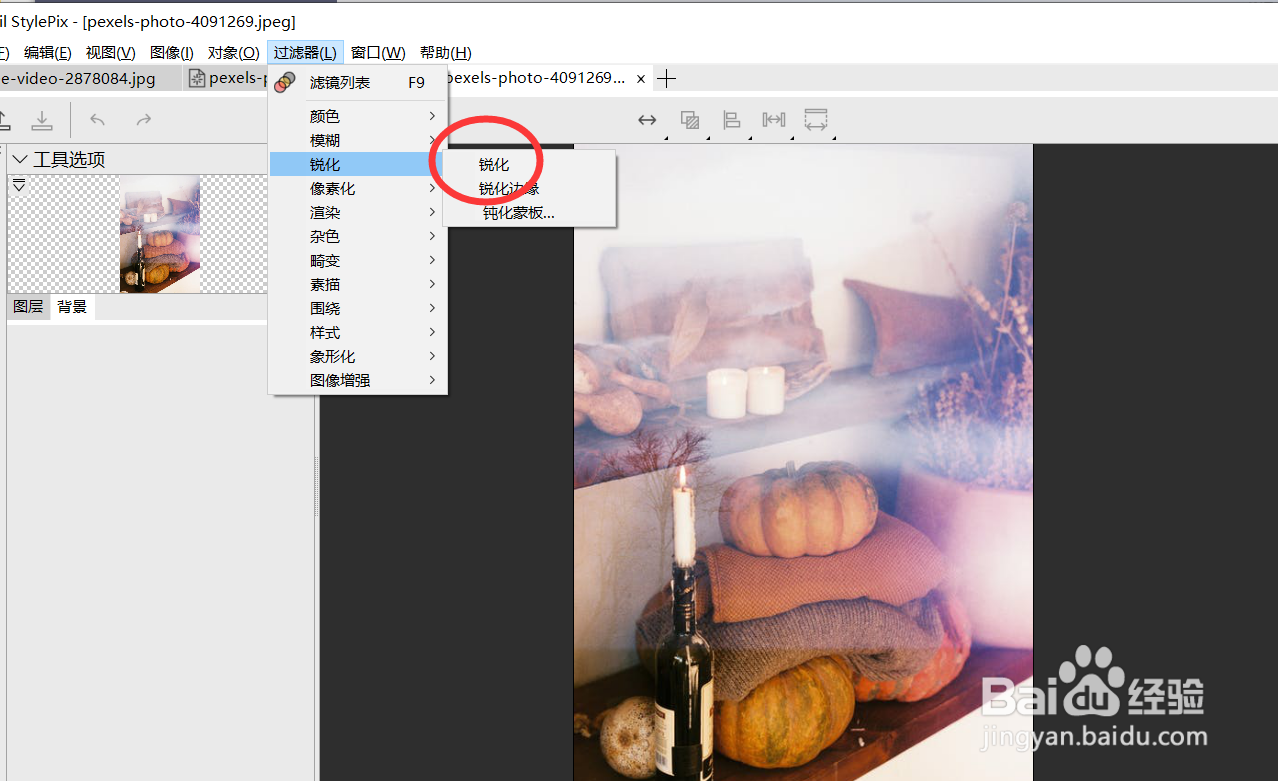Screen dimensions: 1278x781
Task: Expand the 素描 submenu
Action: click(358, 285)
